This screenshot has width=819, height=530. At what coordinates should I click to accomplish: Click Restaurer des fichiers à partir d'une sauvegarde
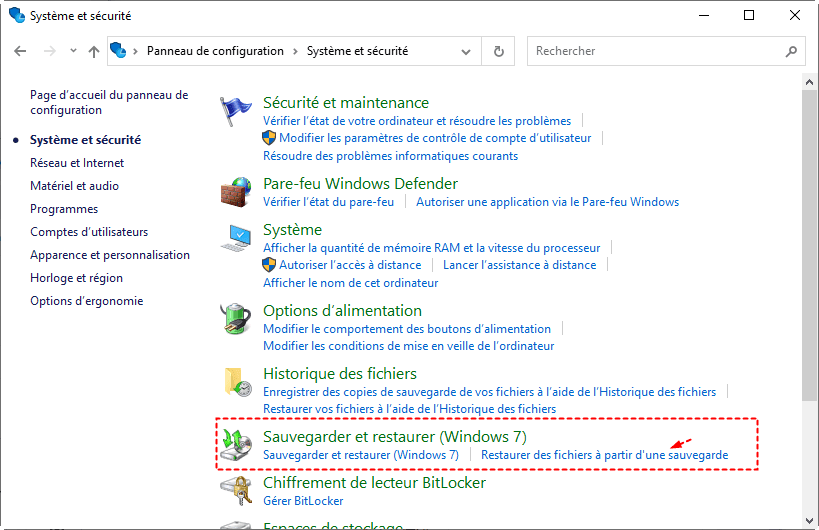604,455
